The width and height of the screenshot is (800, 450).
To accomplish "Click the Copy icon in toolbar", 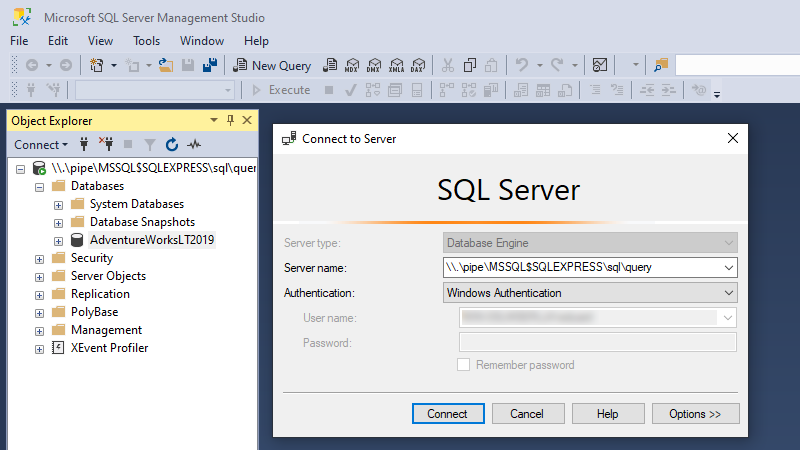I will [x=469, y=65].
